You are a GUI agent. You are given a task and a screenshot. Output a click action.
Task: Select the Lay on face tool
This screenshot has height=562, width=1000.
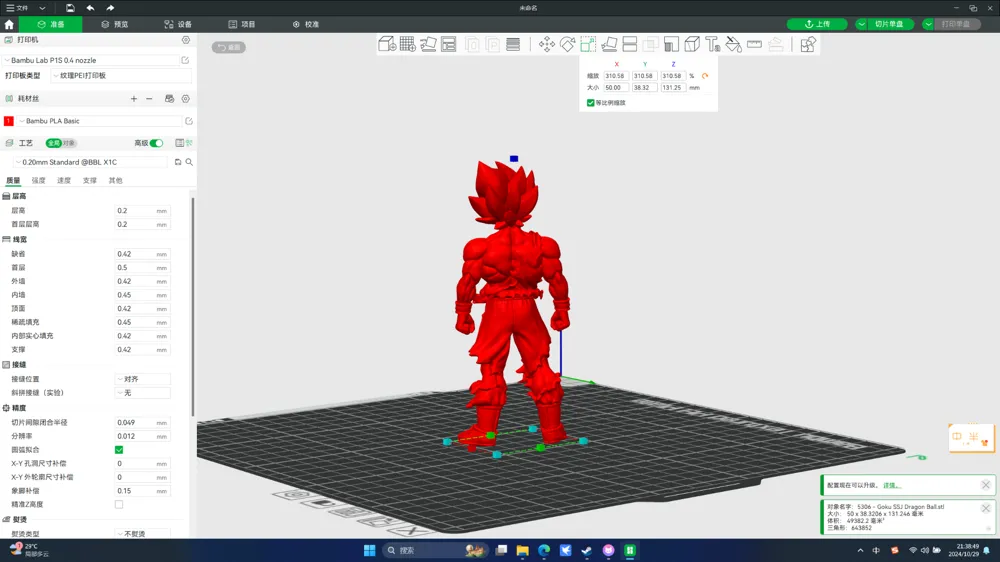(x=609, y=44)
